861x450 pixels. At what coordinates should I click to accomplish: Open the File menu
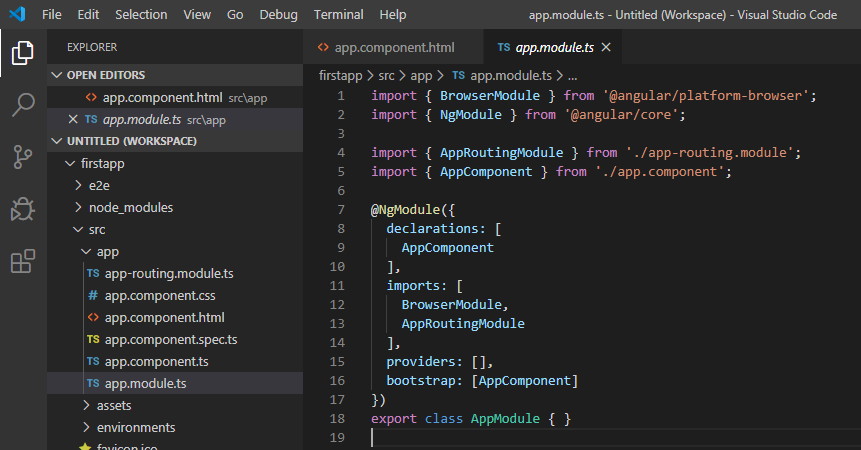[52, 15]
